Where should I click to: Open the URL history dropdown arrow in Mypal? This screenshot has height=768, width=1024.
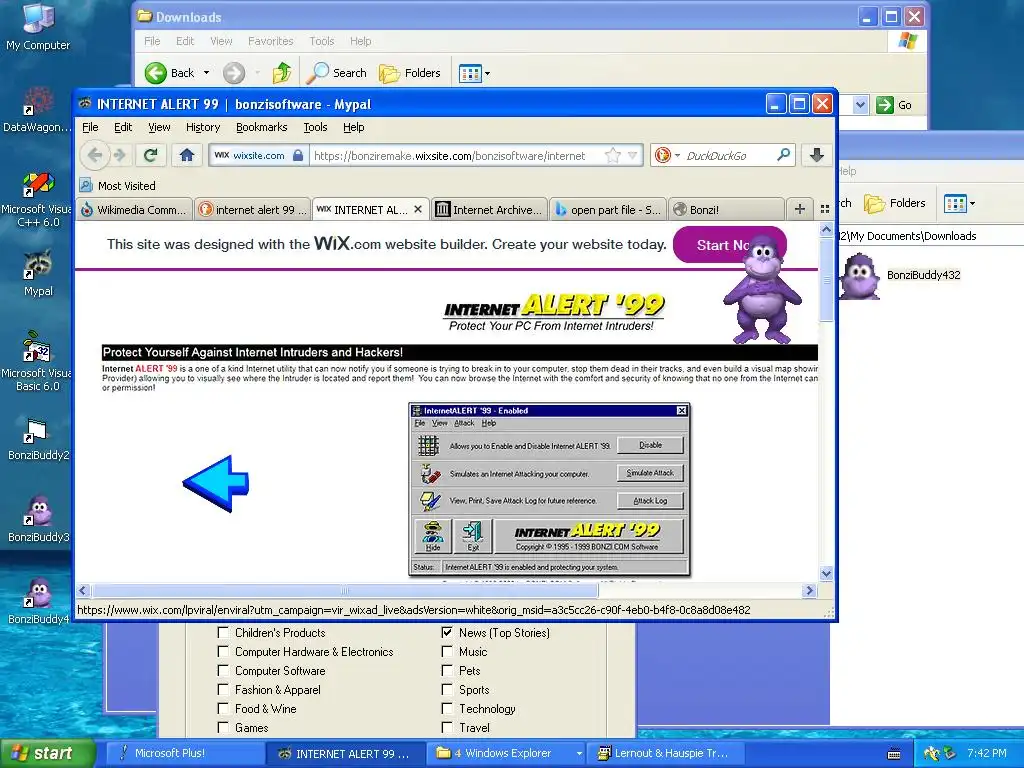(632, 155)
